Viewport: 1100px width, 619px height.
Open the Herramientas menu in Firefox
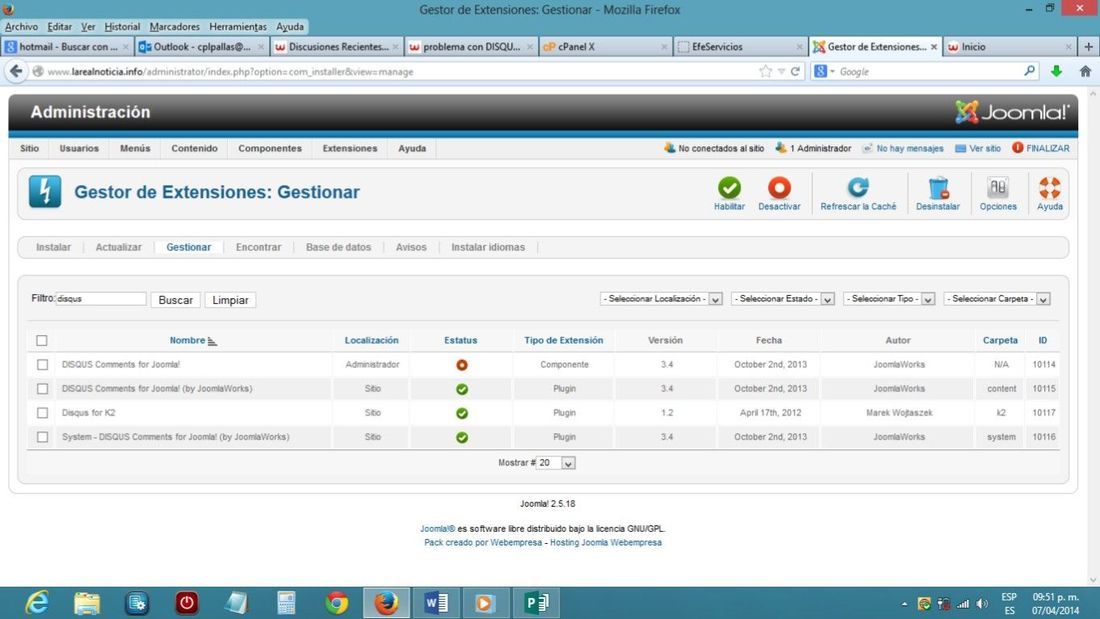coord(238,27)
